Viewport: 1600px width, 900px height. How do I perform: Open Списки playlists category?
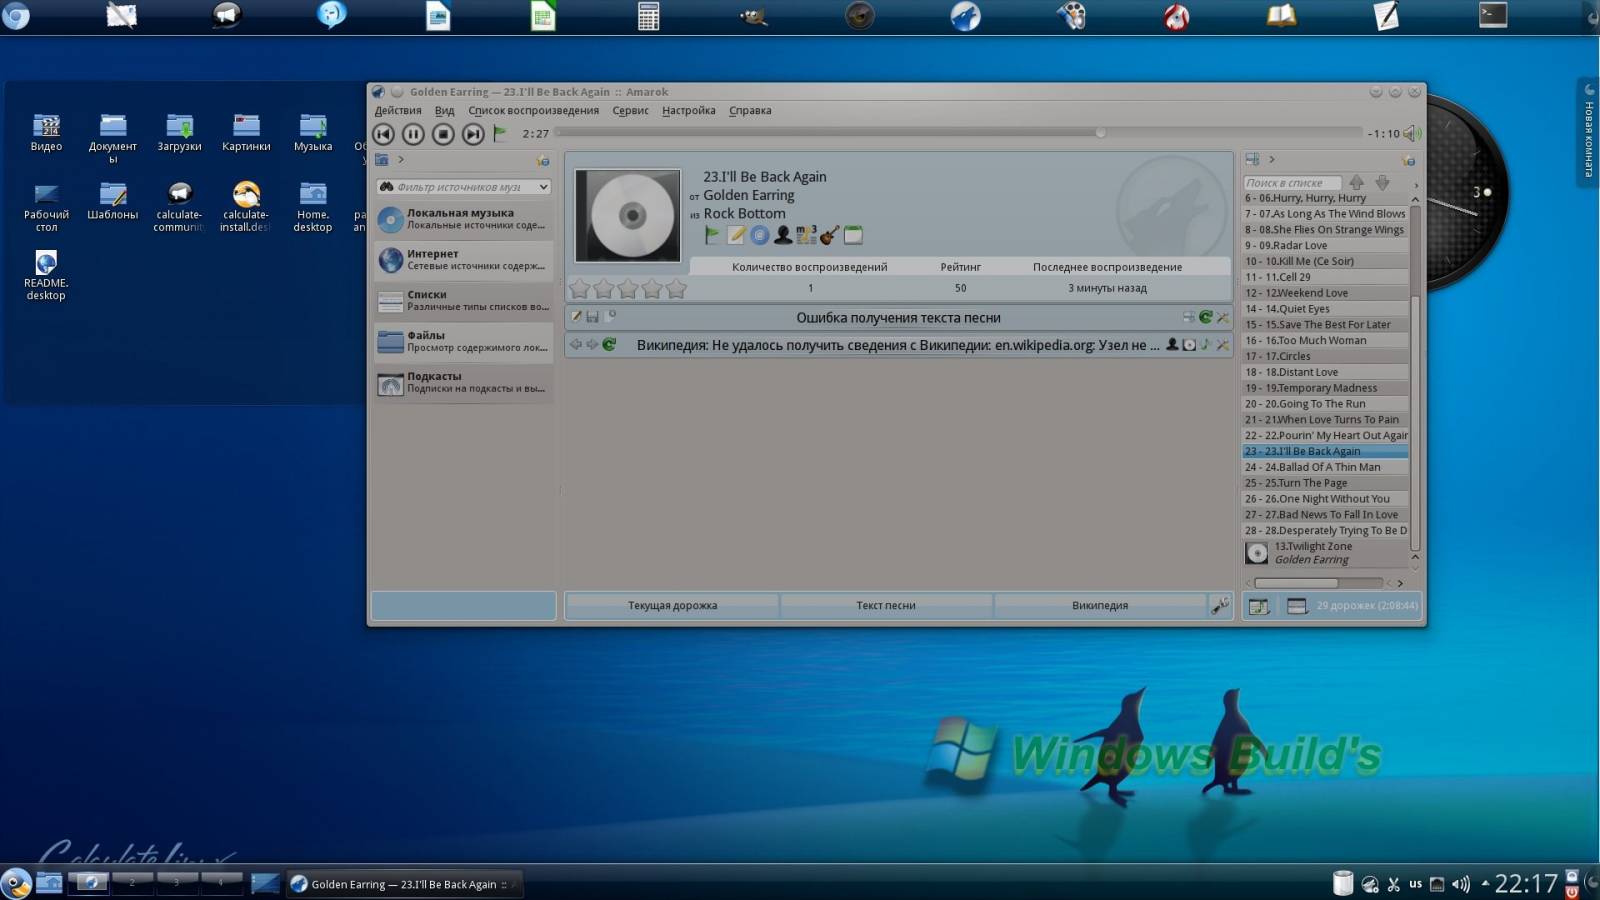point(464,301)
